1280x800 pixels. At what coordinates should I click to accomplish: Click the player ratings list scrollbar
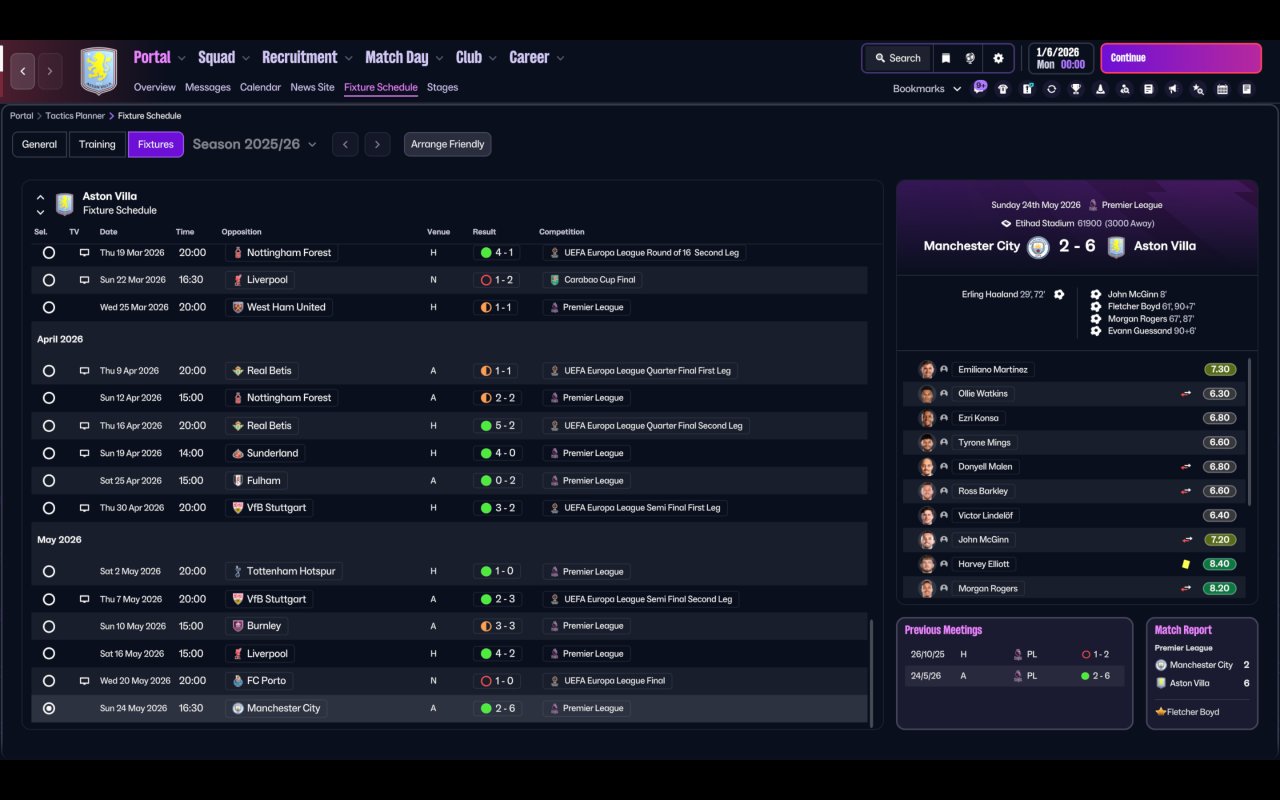[1250, 431]
